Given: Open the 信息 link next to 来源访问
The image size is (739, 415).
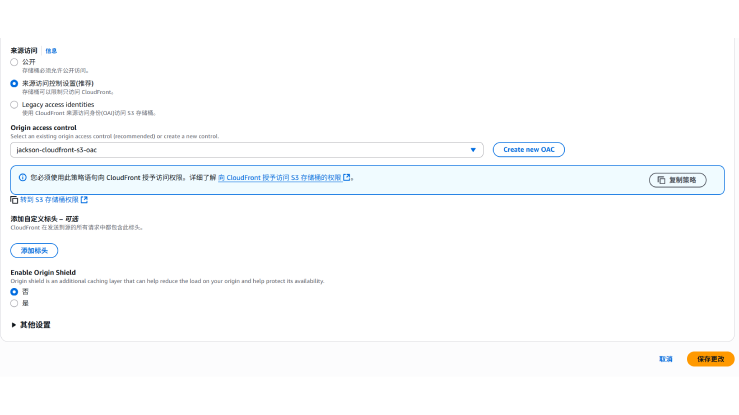Looking at the screenshot, I should (x=51, y=50).
